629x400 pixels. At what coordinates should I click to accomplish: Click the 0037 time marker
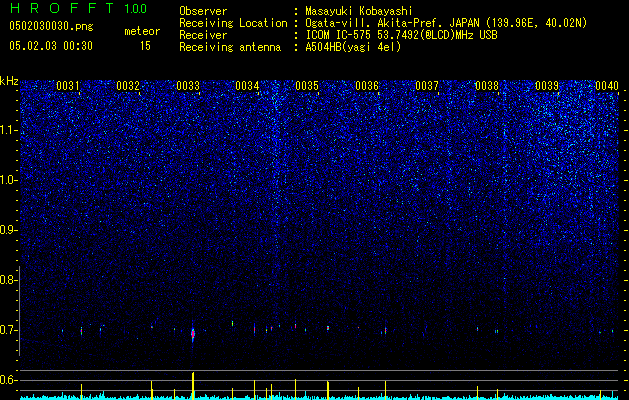coord(427,86)
